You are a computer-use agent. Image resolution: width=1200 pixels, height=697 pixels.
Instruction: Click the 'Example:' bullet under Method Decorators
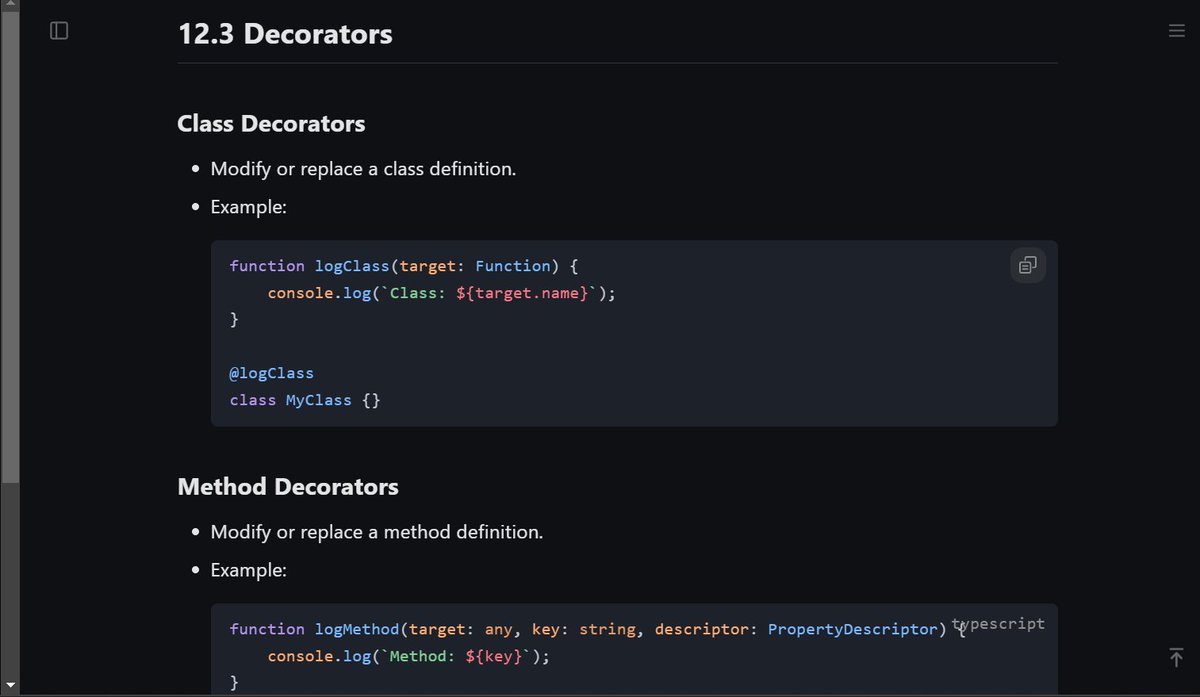coord(248,571)
